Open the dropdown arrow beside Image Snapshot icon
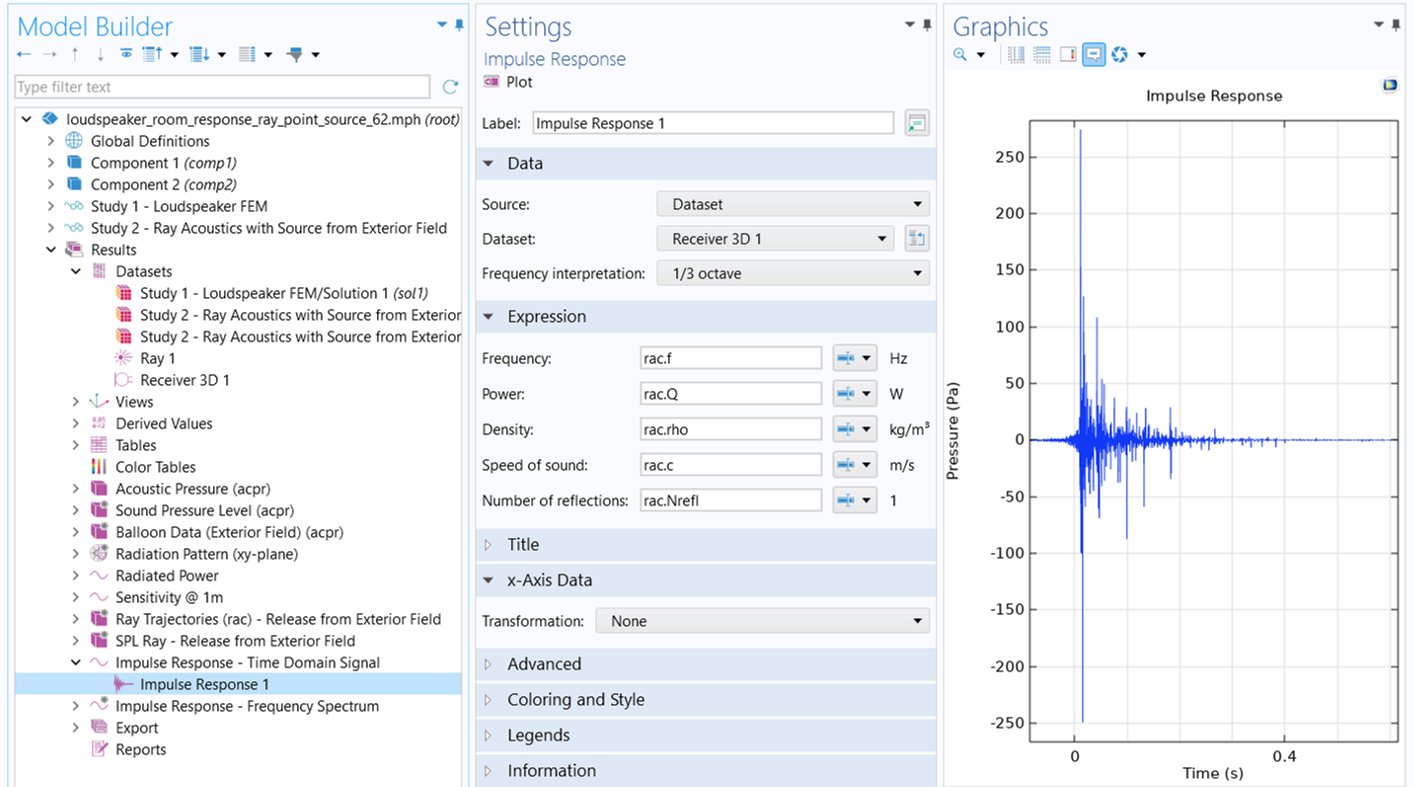 (1141, 55)
